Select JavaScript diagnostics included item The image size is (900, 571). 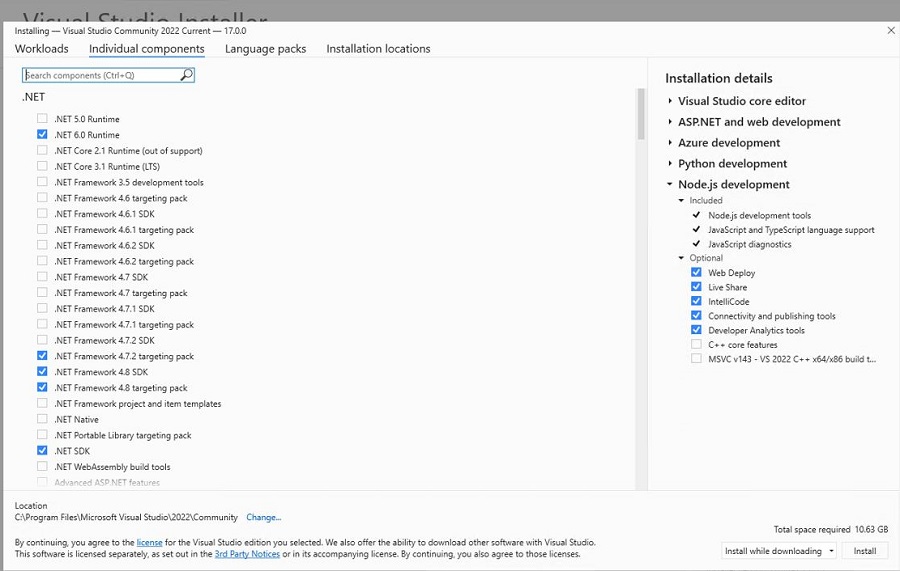750,244
